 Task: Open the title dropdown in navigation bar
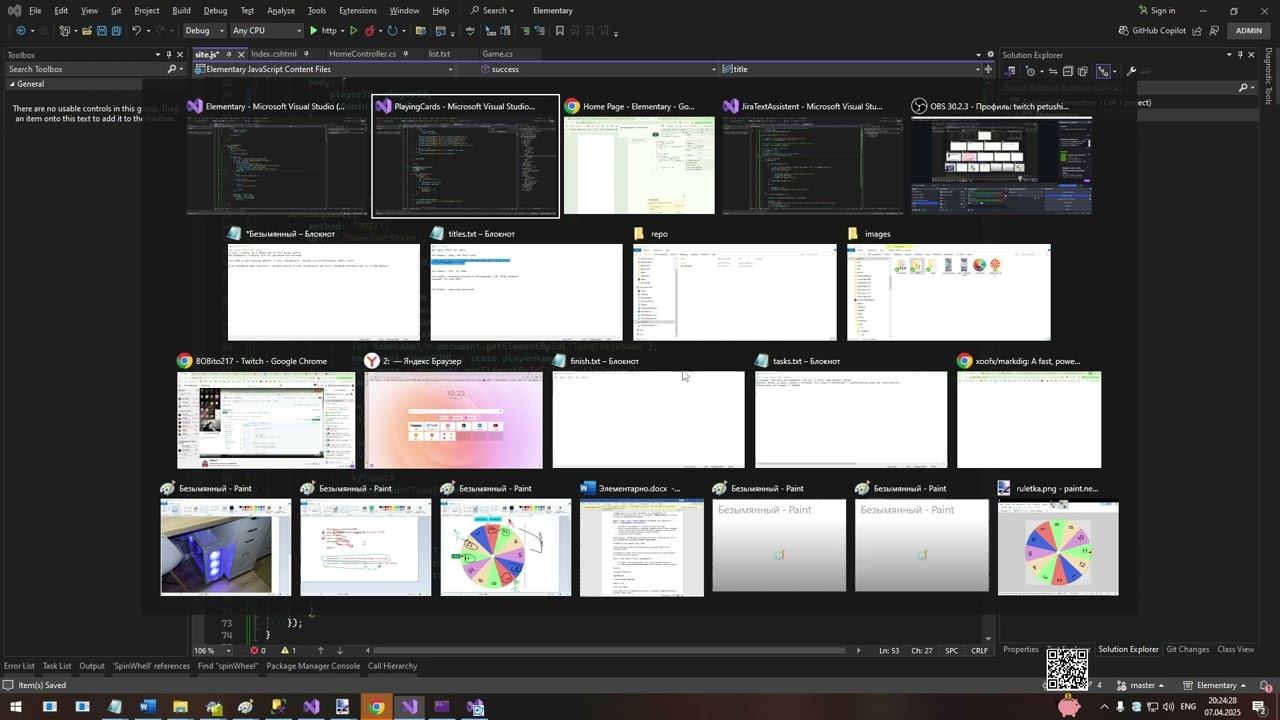pyautogui.click(x=852, y=69)
